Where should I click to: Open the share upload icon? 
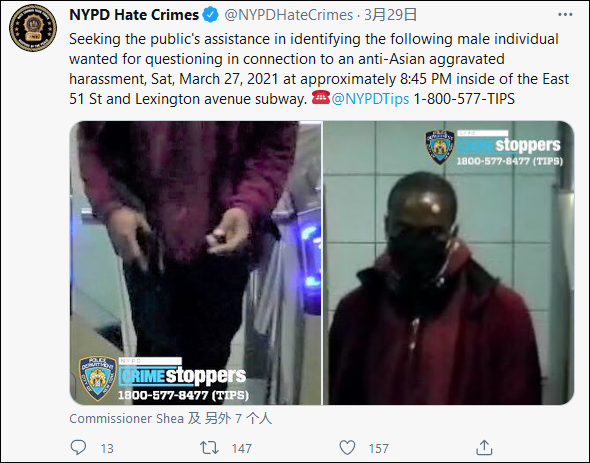pos(484,448)
